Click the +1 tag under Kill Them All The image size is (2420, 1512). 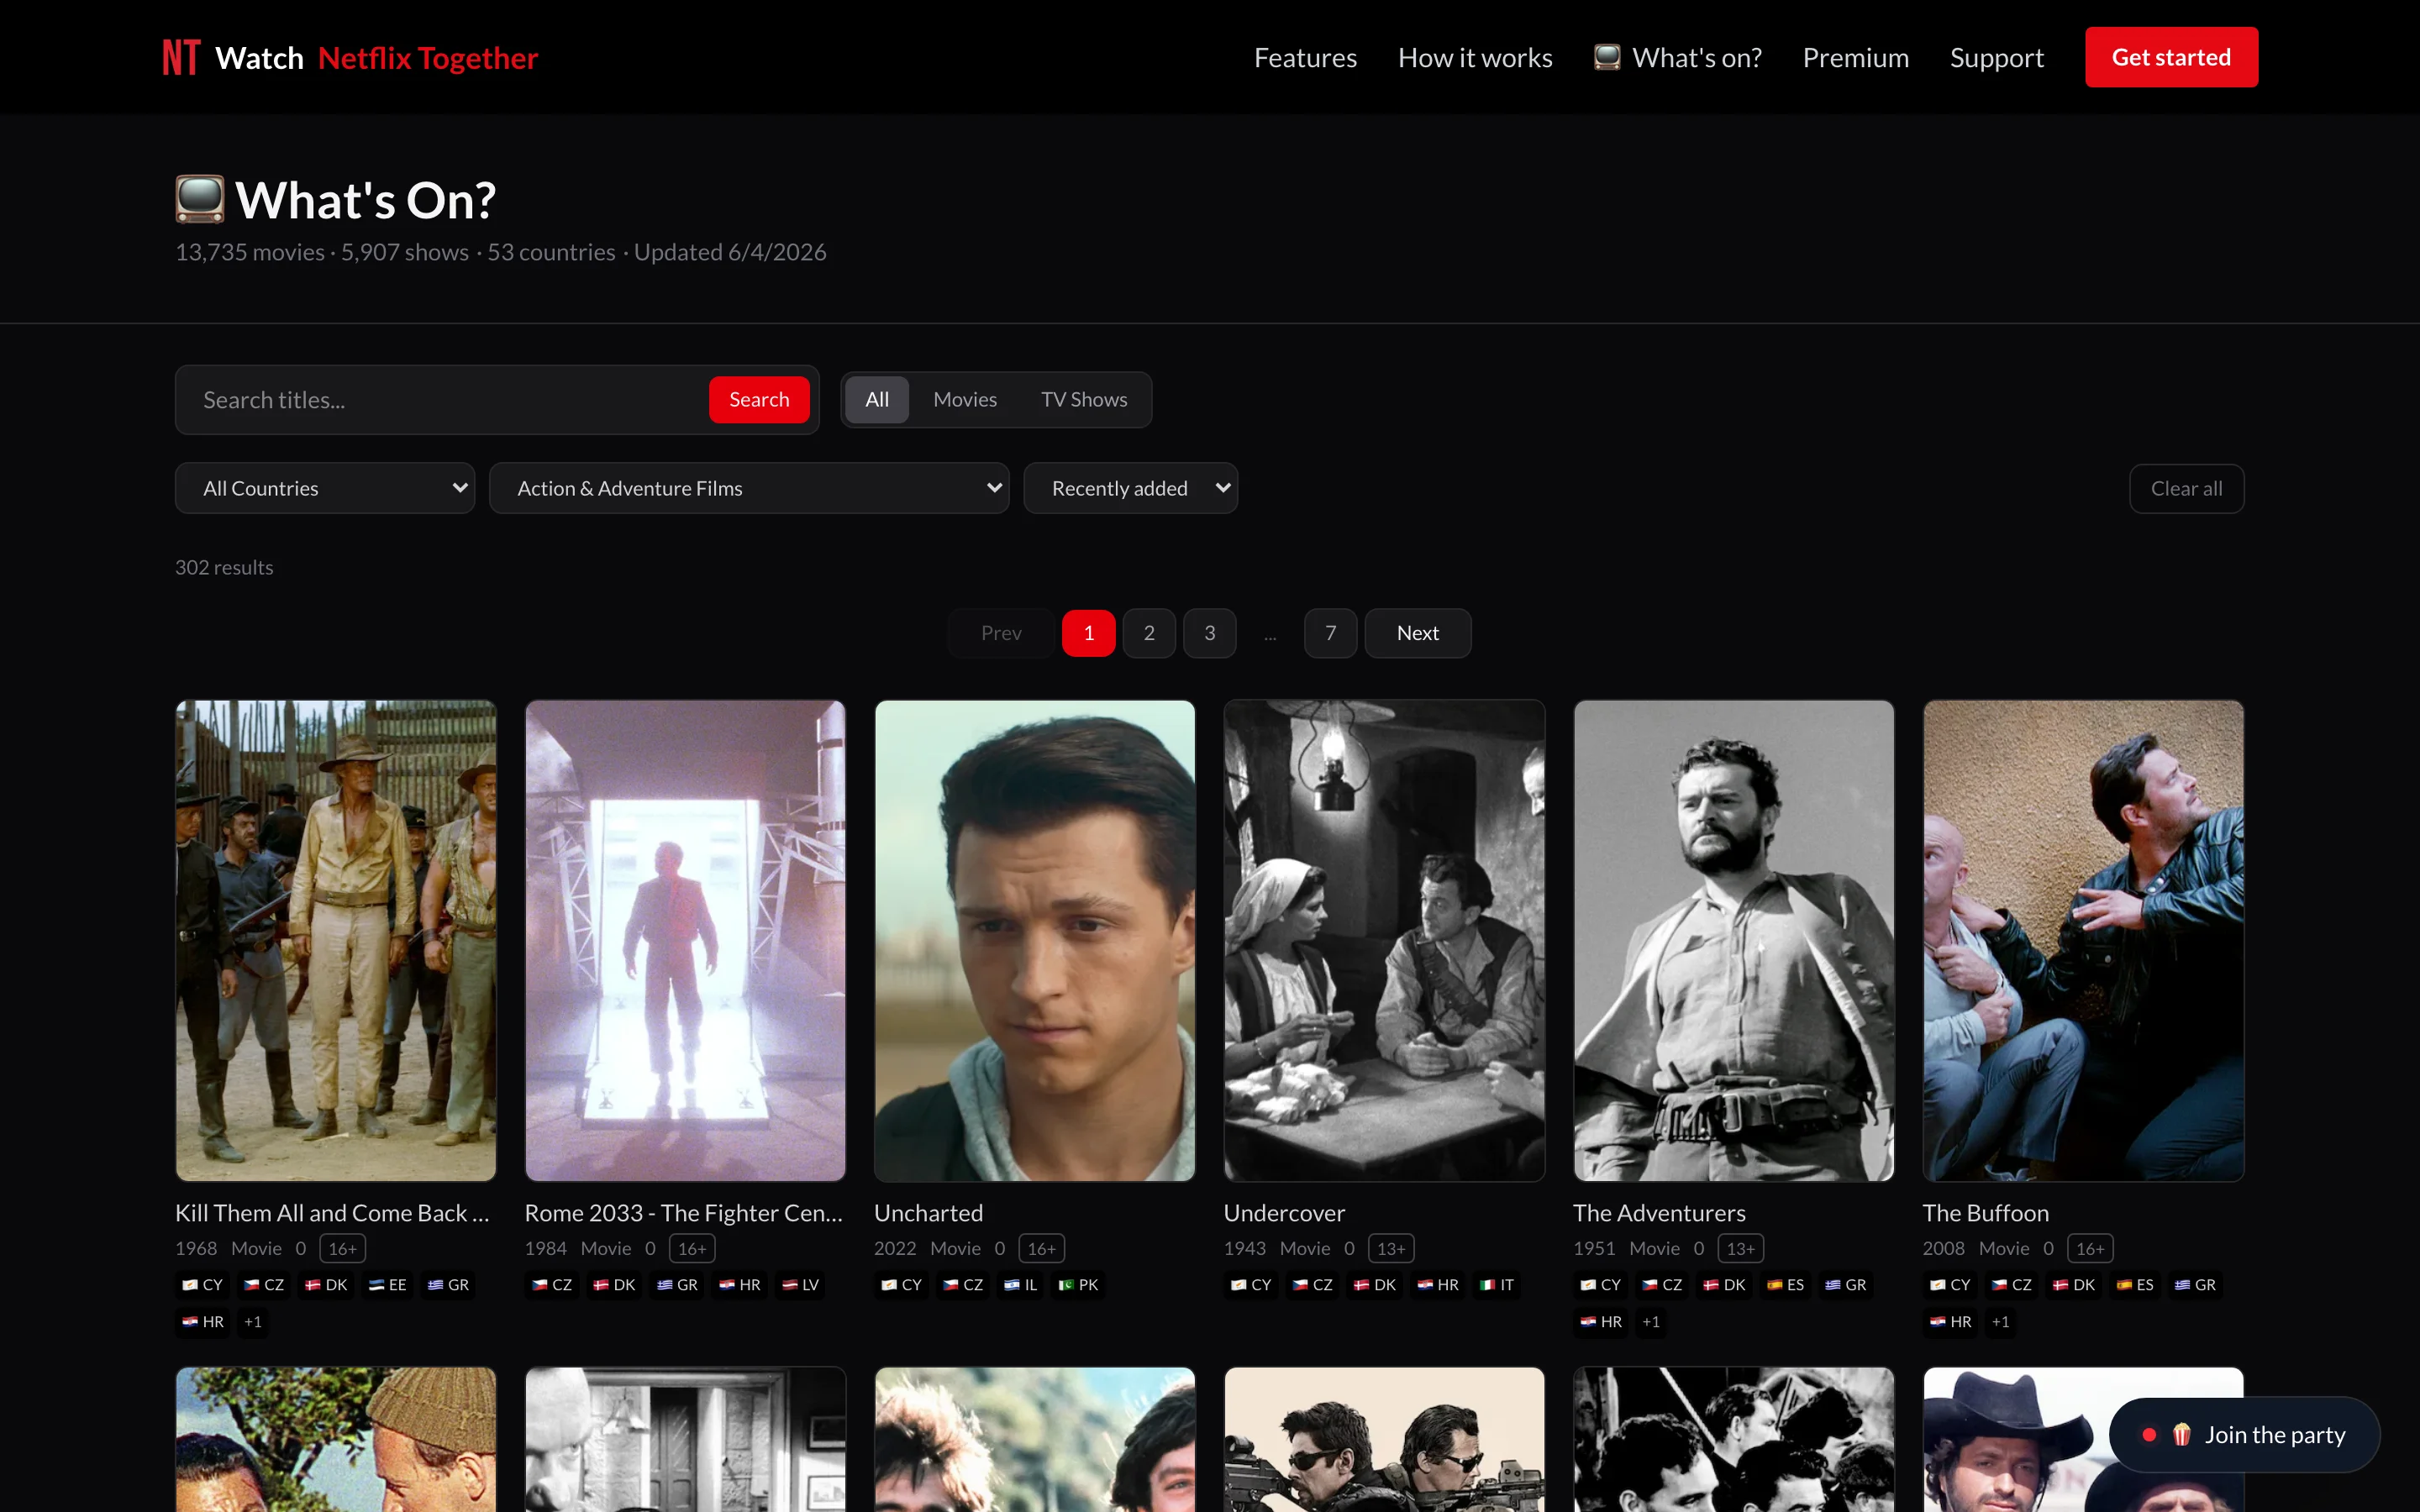coord(253,1322)
